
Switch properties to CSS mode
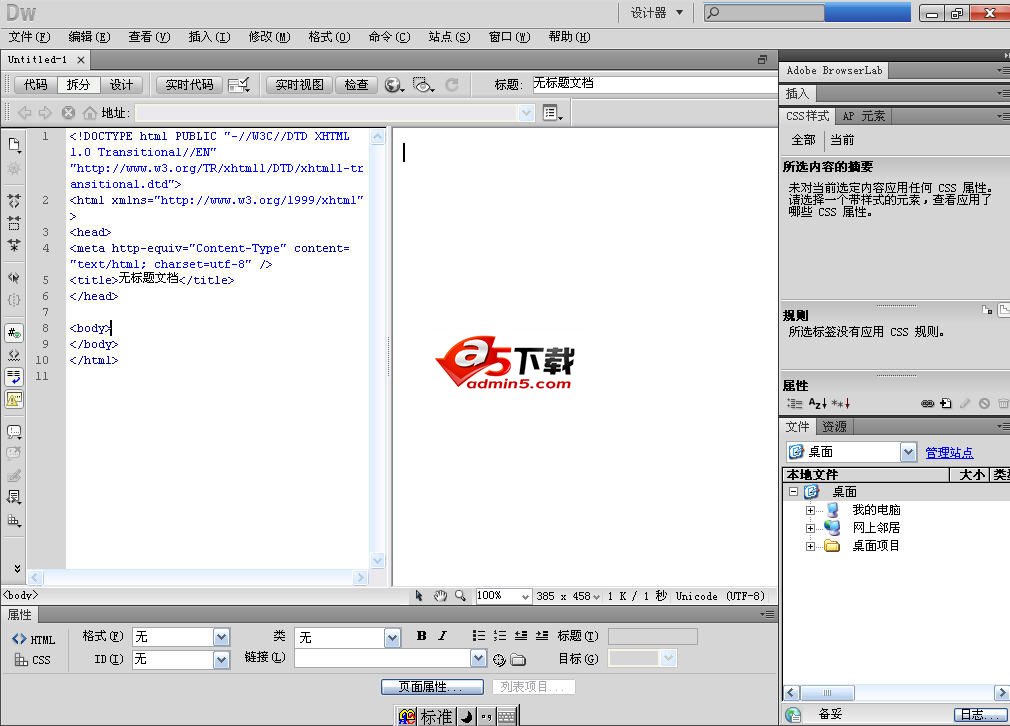pos(33,660)
